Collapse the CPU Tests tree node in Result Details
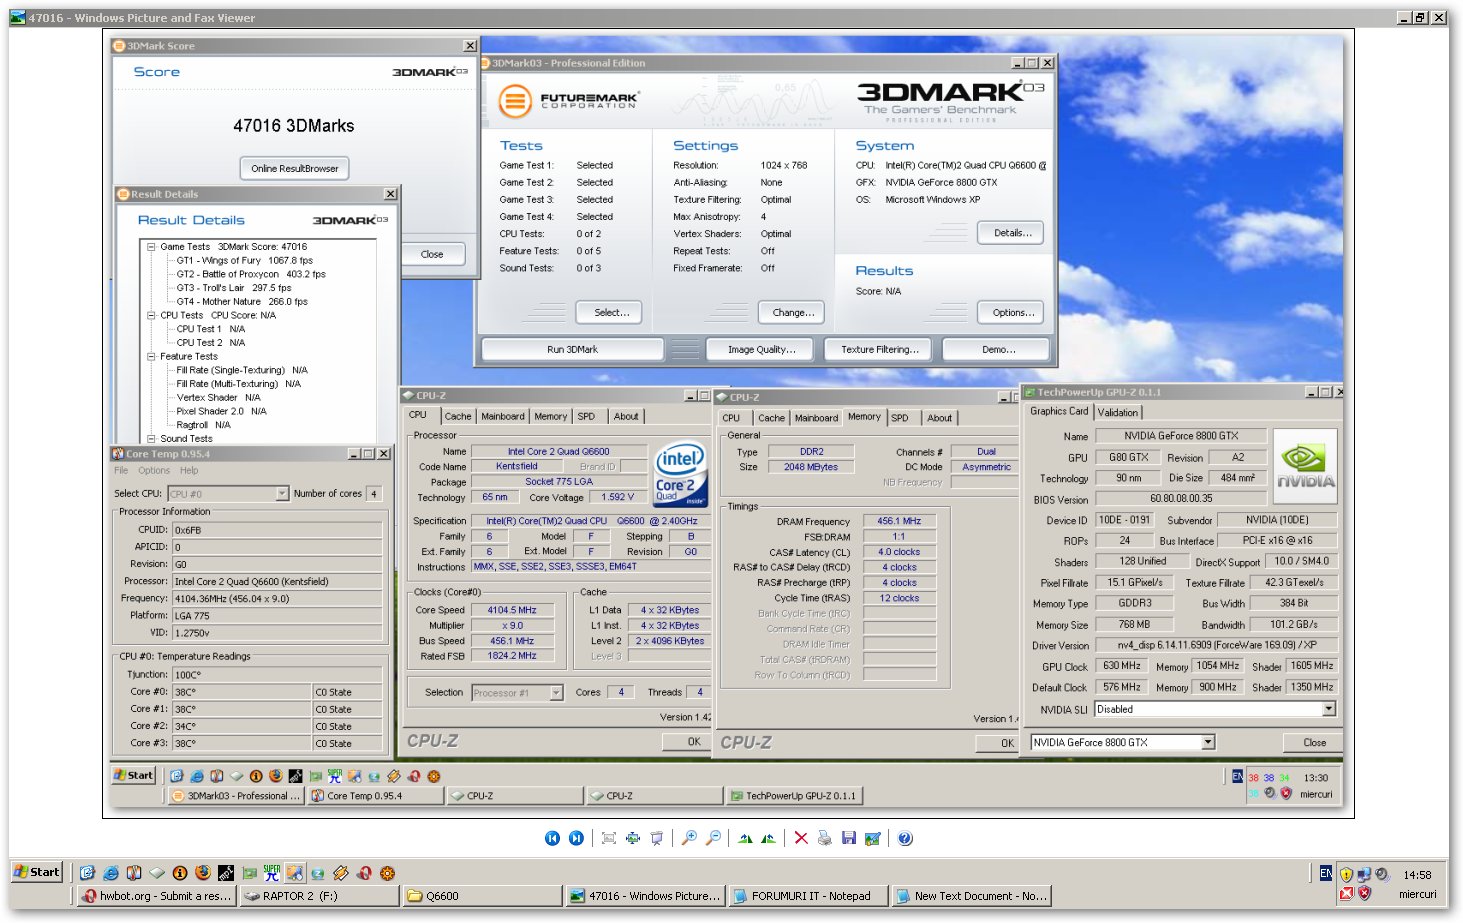Image resolution: width=1463 pixels, height=923 pixels. point(152,315)
